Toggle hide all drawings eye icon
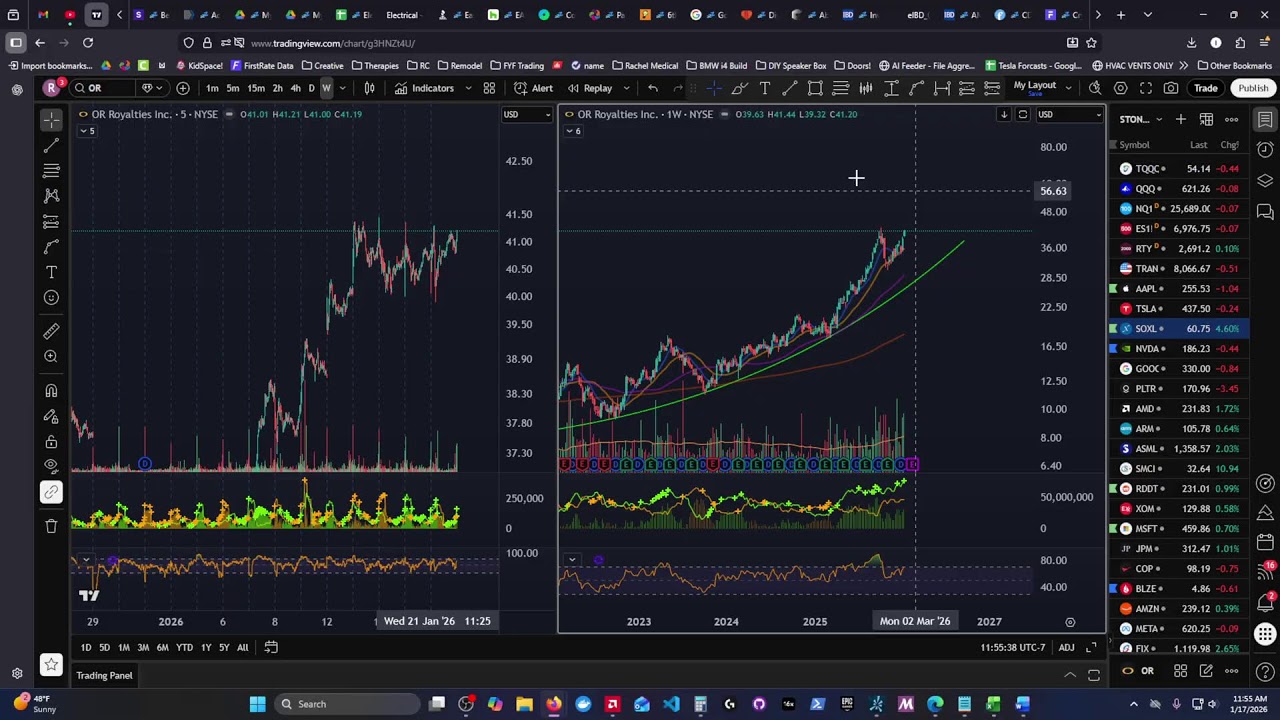Image resolution: width=1280 pixels, height=720 pixels. (51, 466)
